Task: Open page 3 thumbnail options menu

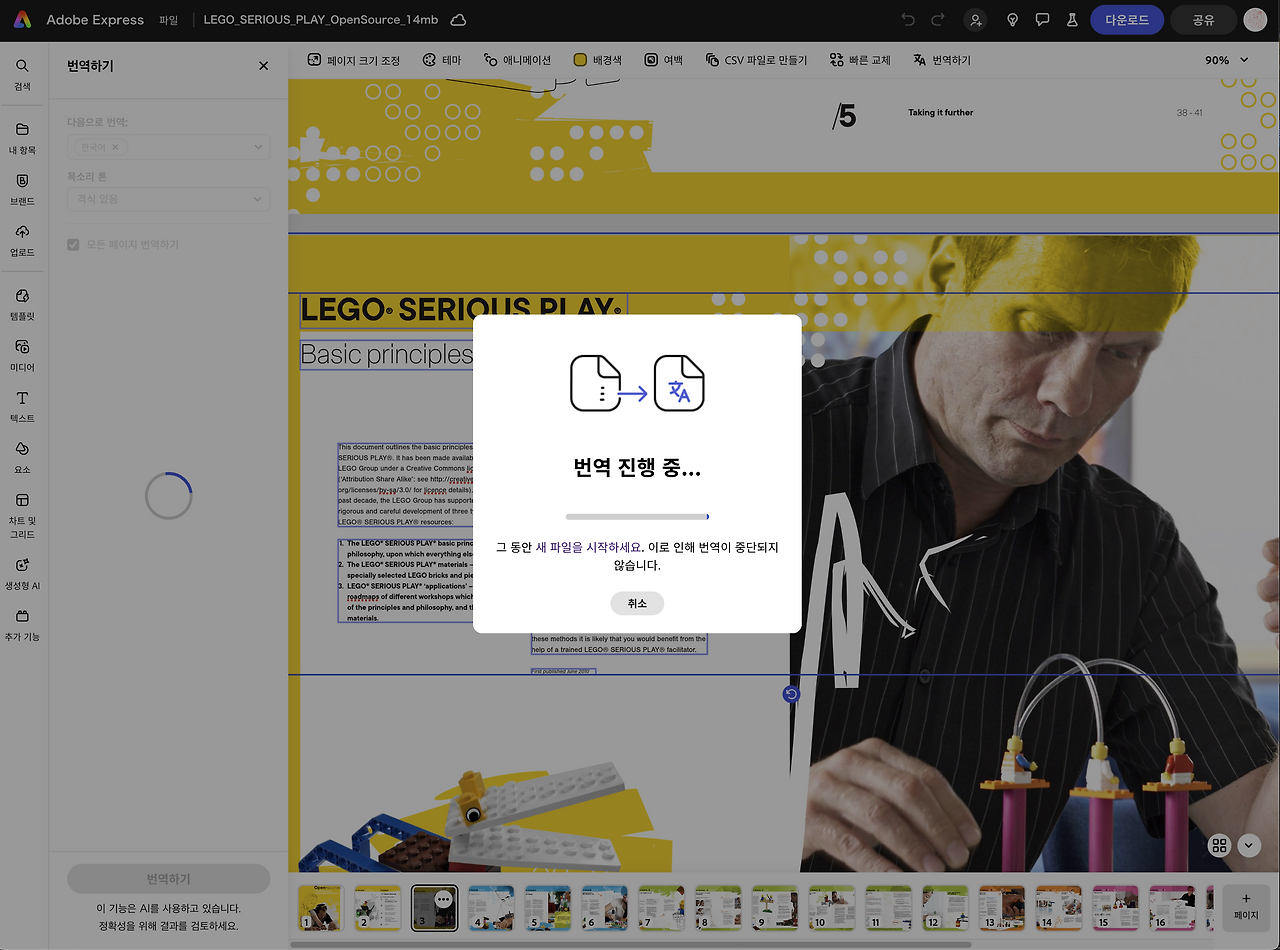Action: [x=443, y=899]
